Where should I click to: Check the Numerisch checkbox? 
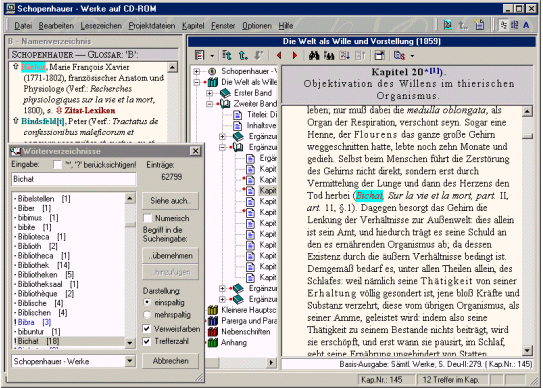tap(148, 218)
